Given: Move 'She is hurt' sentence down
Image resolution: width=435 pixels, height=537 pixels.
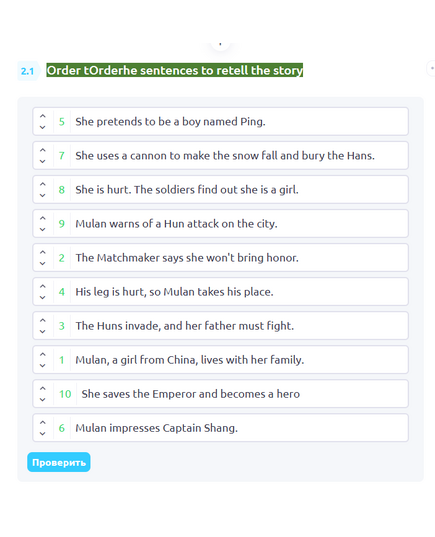Looking at the screenshot, I should point(42,195).
